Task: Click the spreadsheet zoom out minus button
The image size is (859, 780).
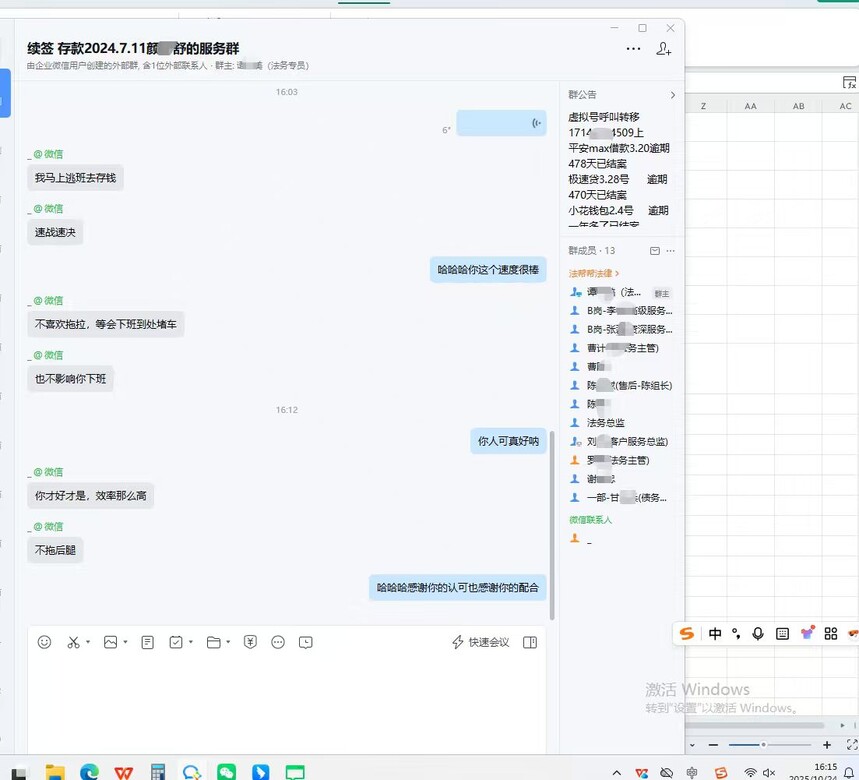Action: click(713, 745)
